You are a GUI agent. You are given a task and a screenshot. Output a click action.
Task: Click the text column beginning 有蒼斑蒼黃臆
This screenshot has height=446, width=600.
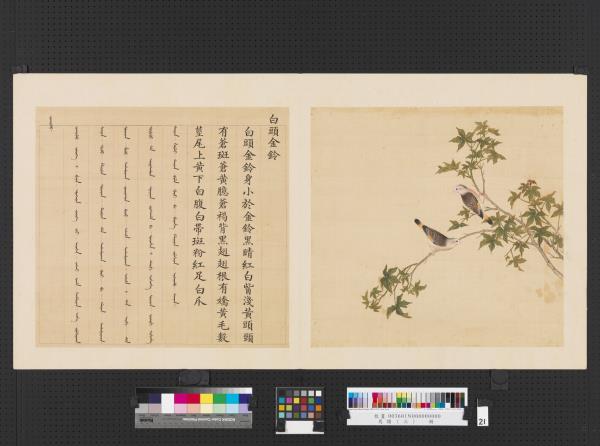point(223,235)
